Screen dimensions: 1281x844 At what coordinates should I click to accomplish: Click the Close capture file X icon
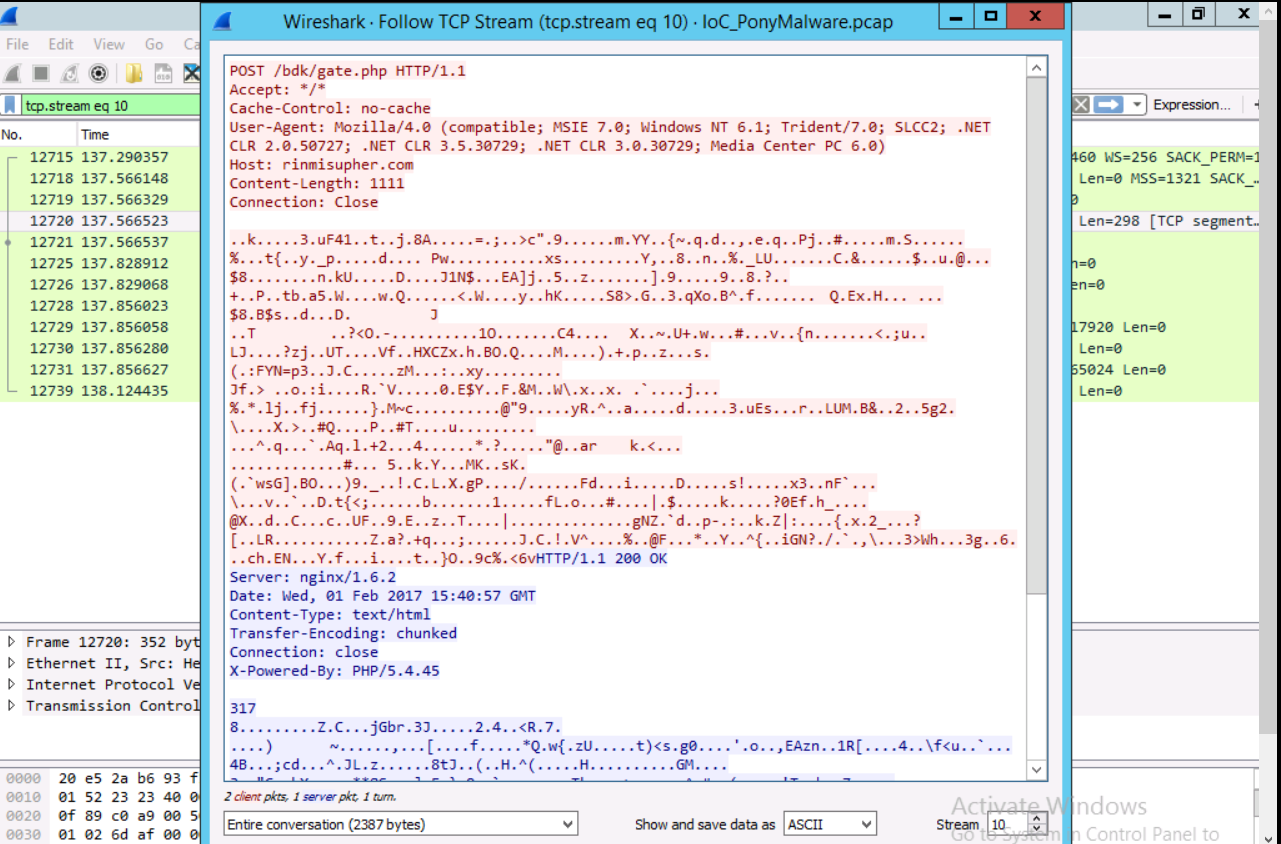(191, 73)
